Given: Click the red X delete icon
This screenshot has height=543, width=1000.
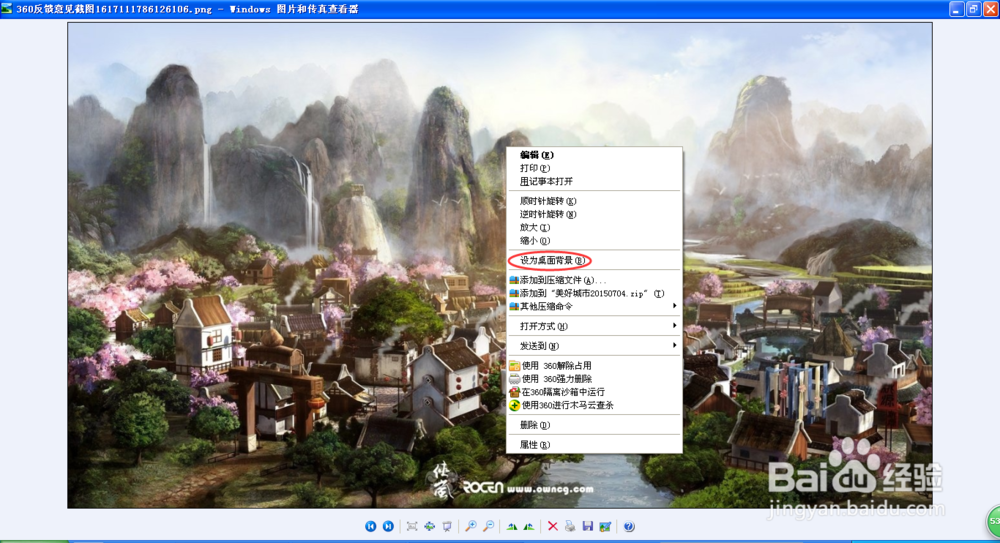Looking at the screenshot, I should (x=552, y=526).
